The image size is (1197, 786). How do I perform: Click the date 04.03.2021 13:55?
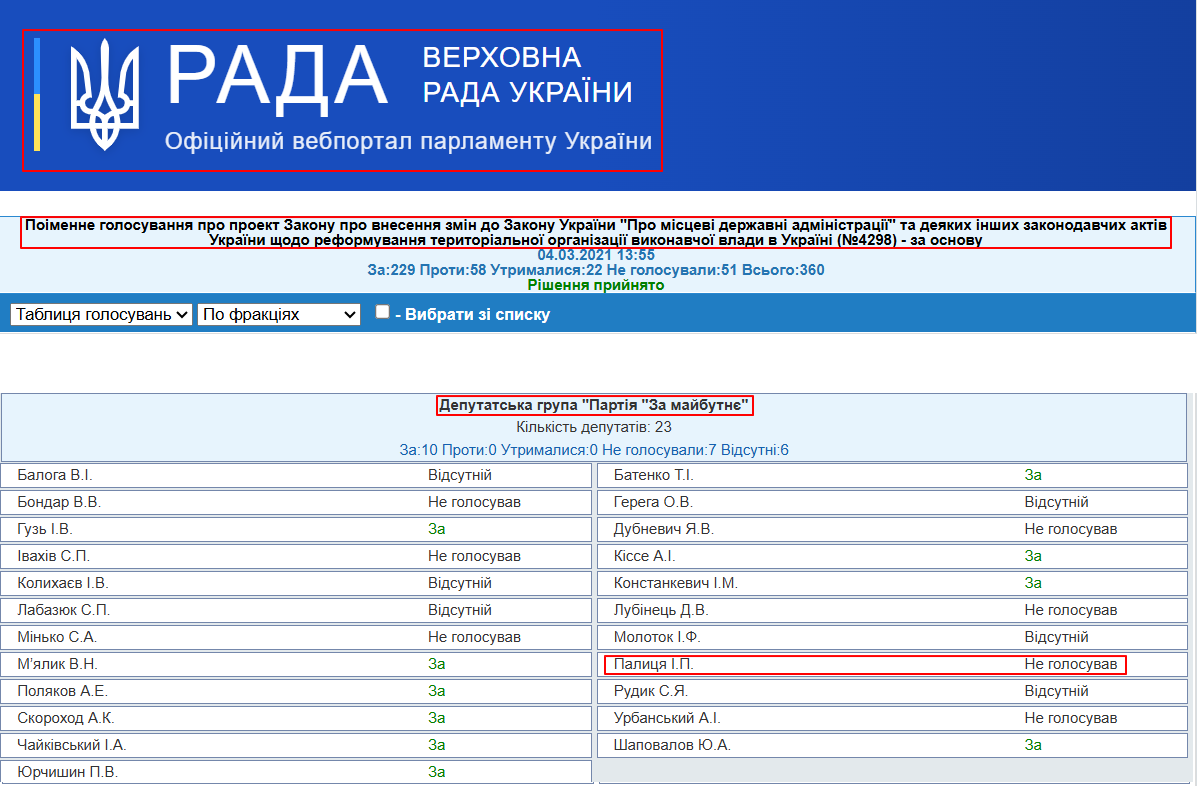595,255
